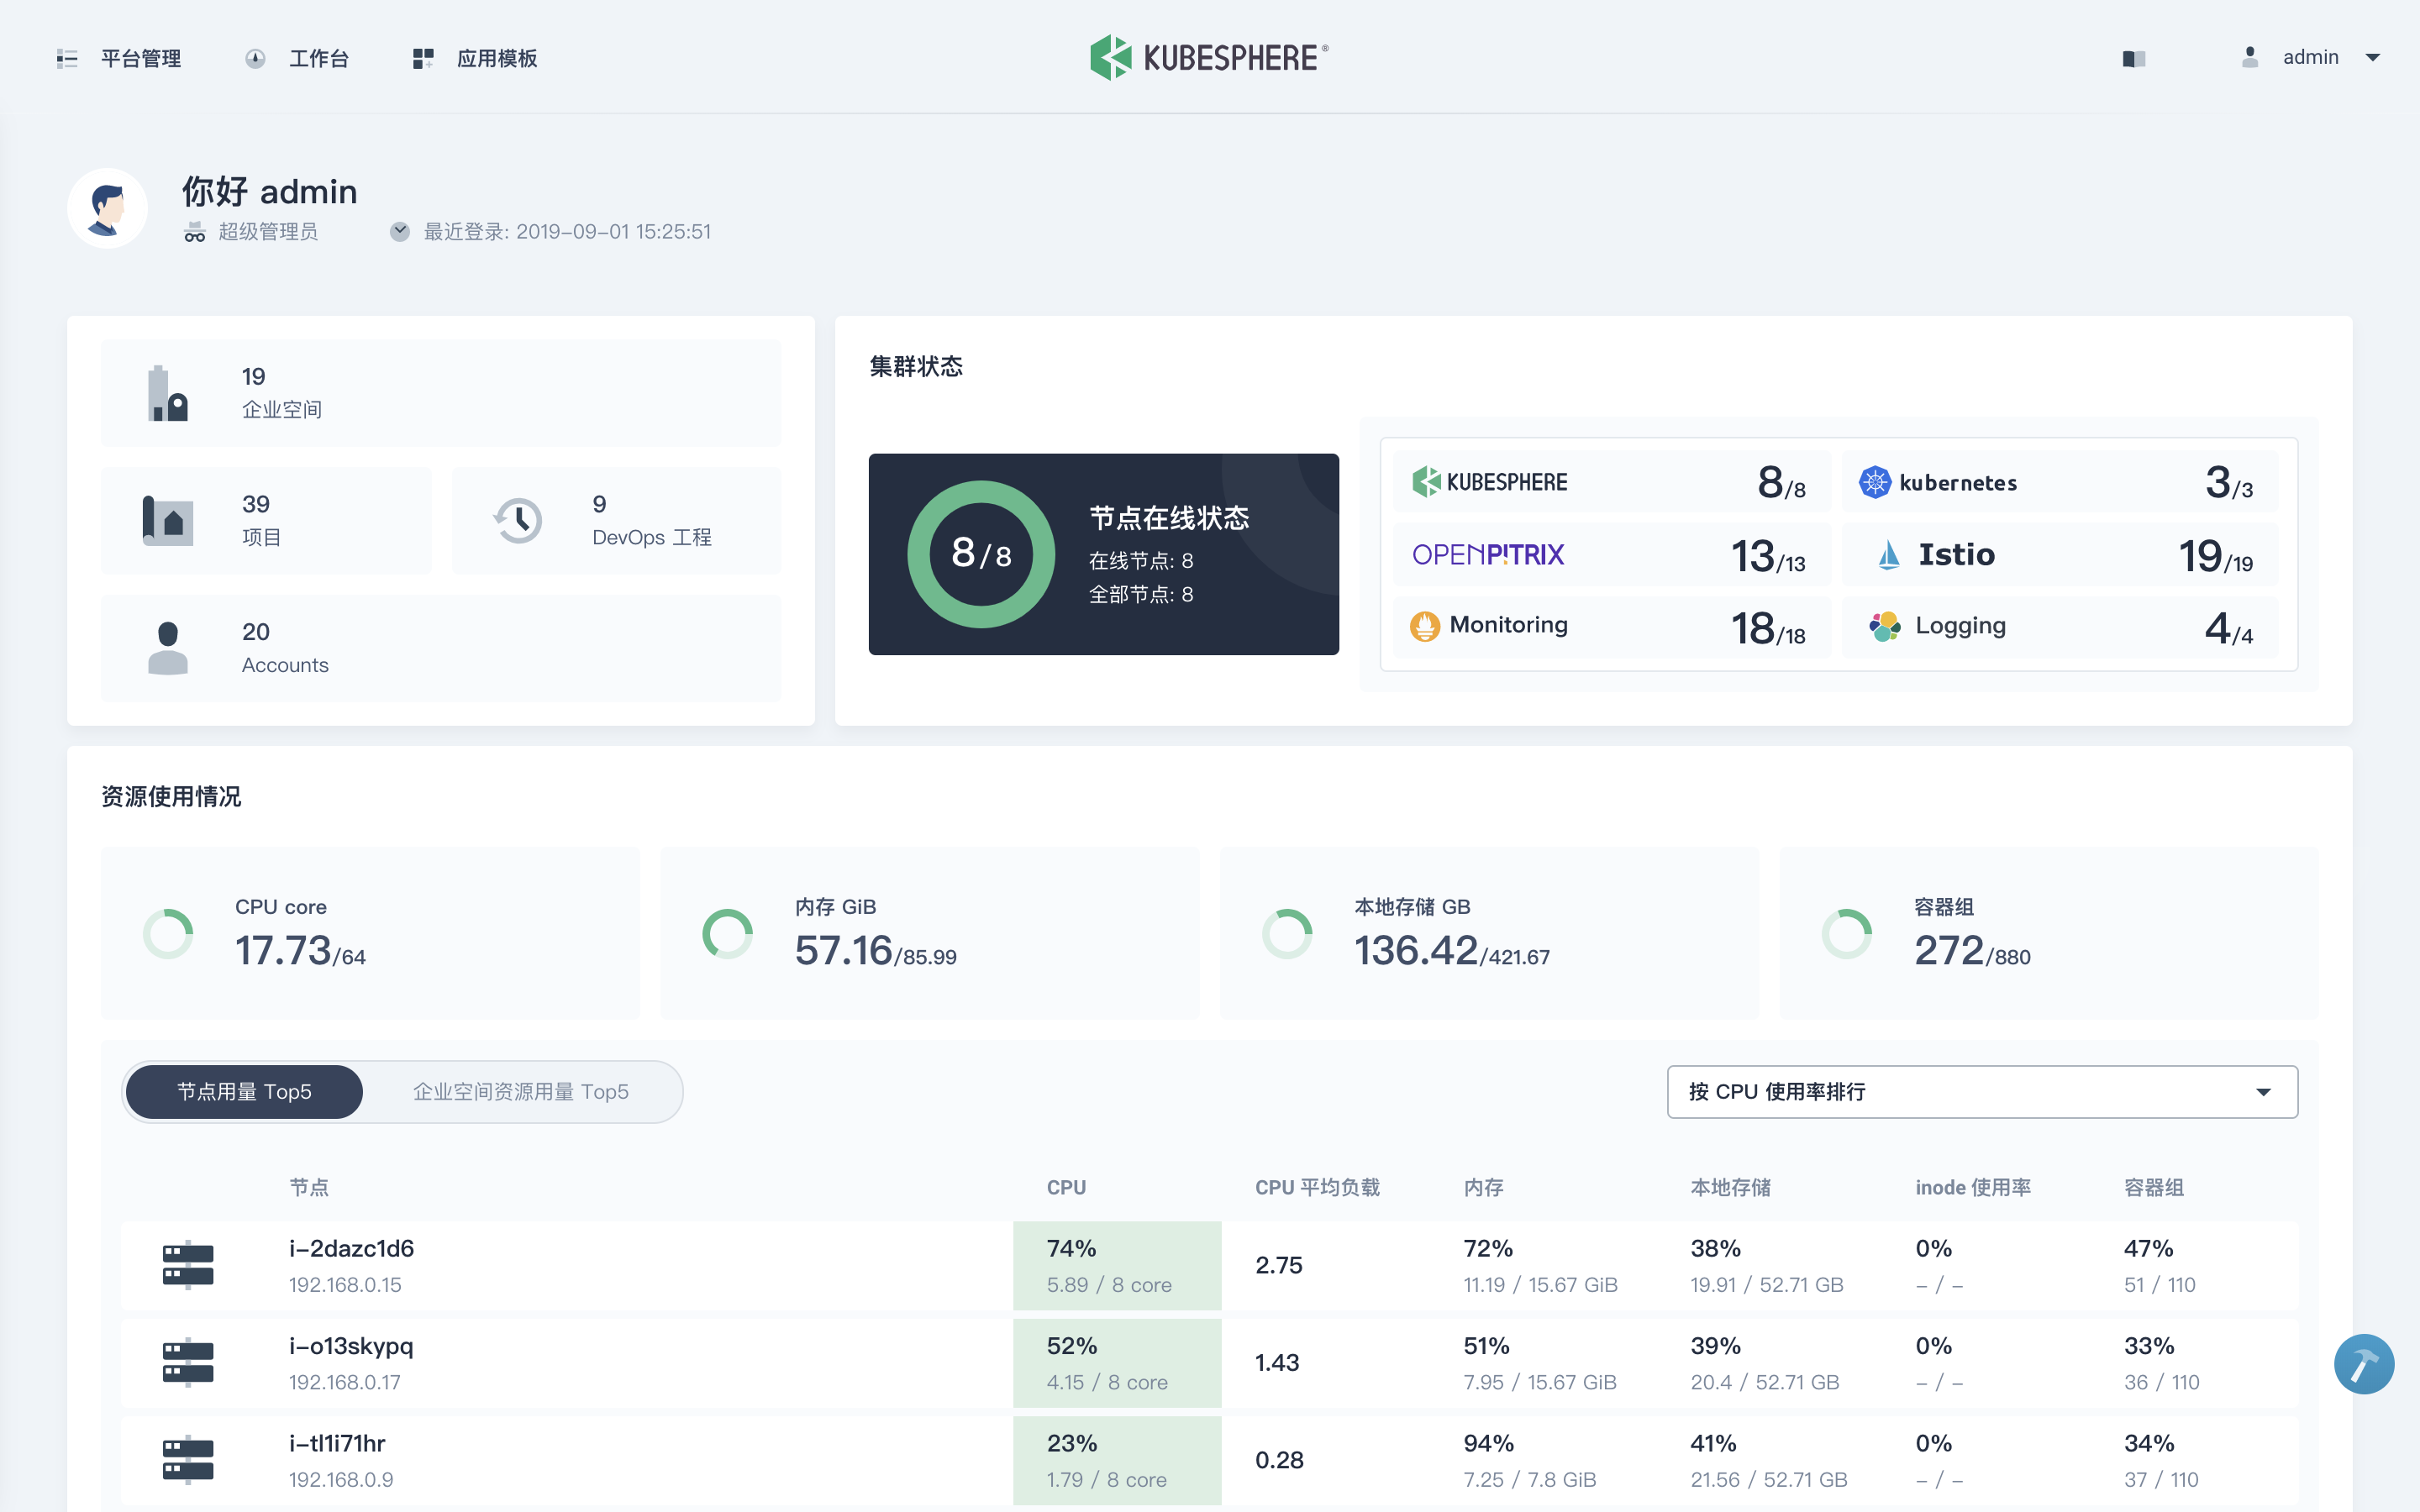Screen dimensions: 2420x1512
Task: Toggle the sidebar collapse icon
Action: click(68, 57)
